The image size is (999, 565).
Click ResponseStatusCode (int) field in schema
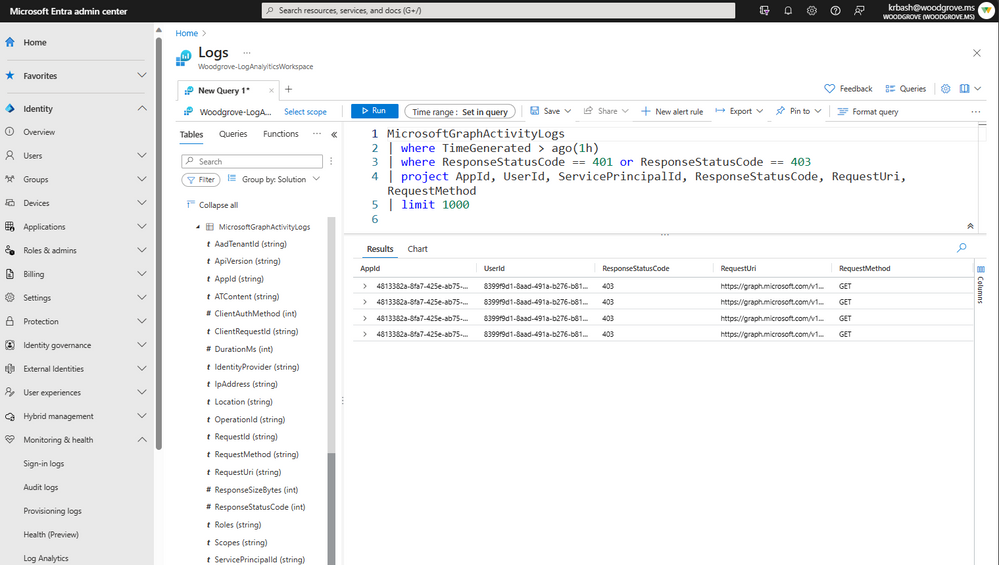259,507
